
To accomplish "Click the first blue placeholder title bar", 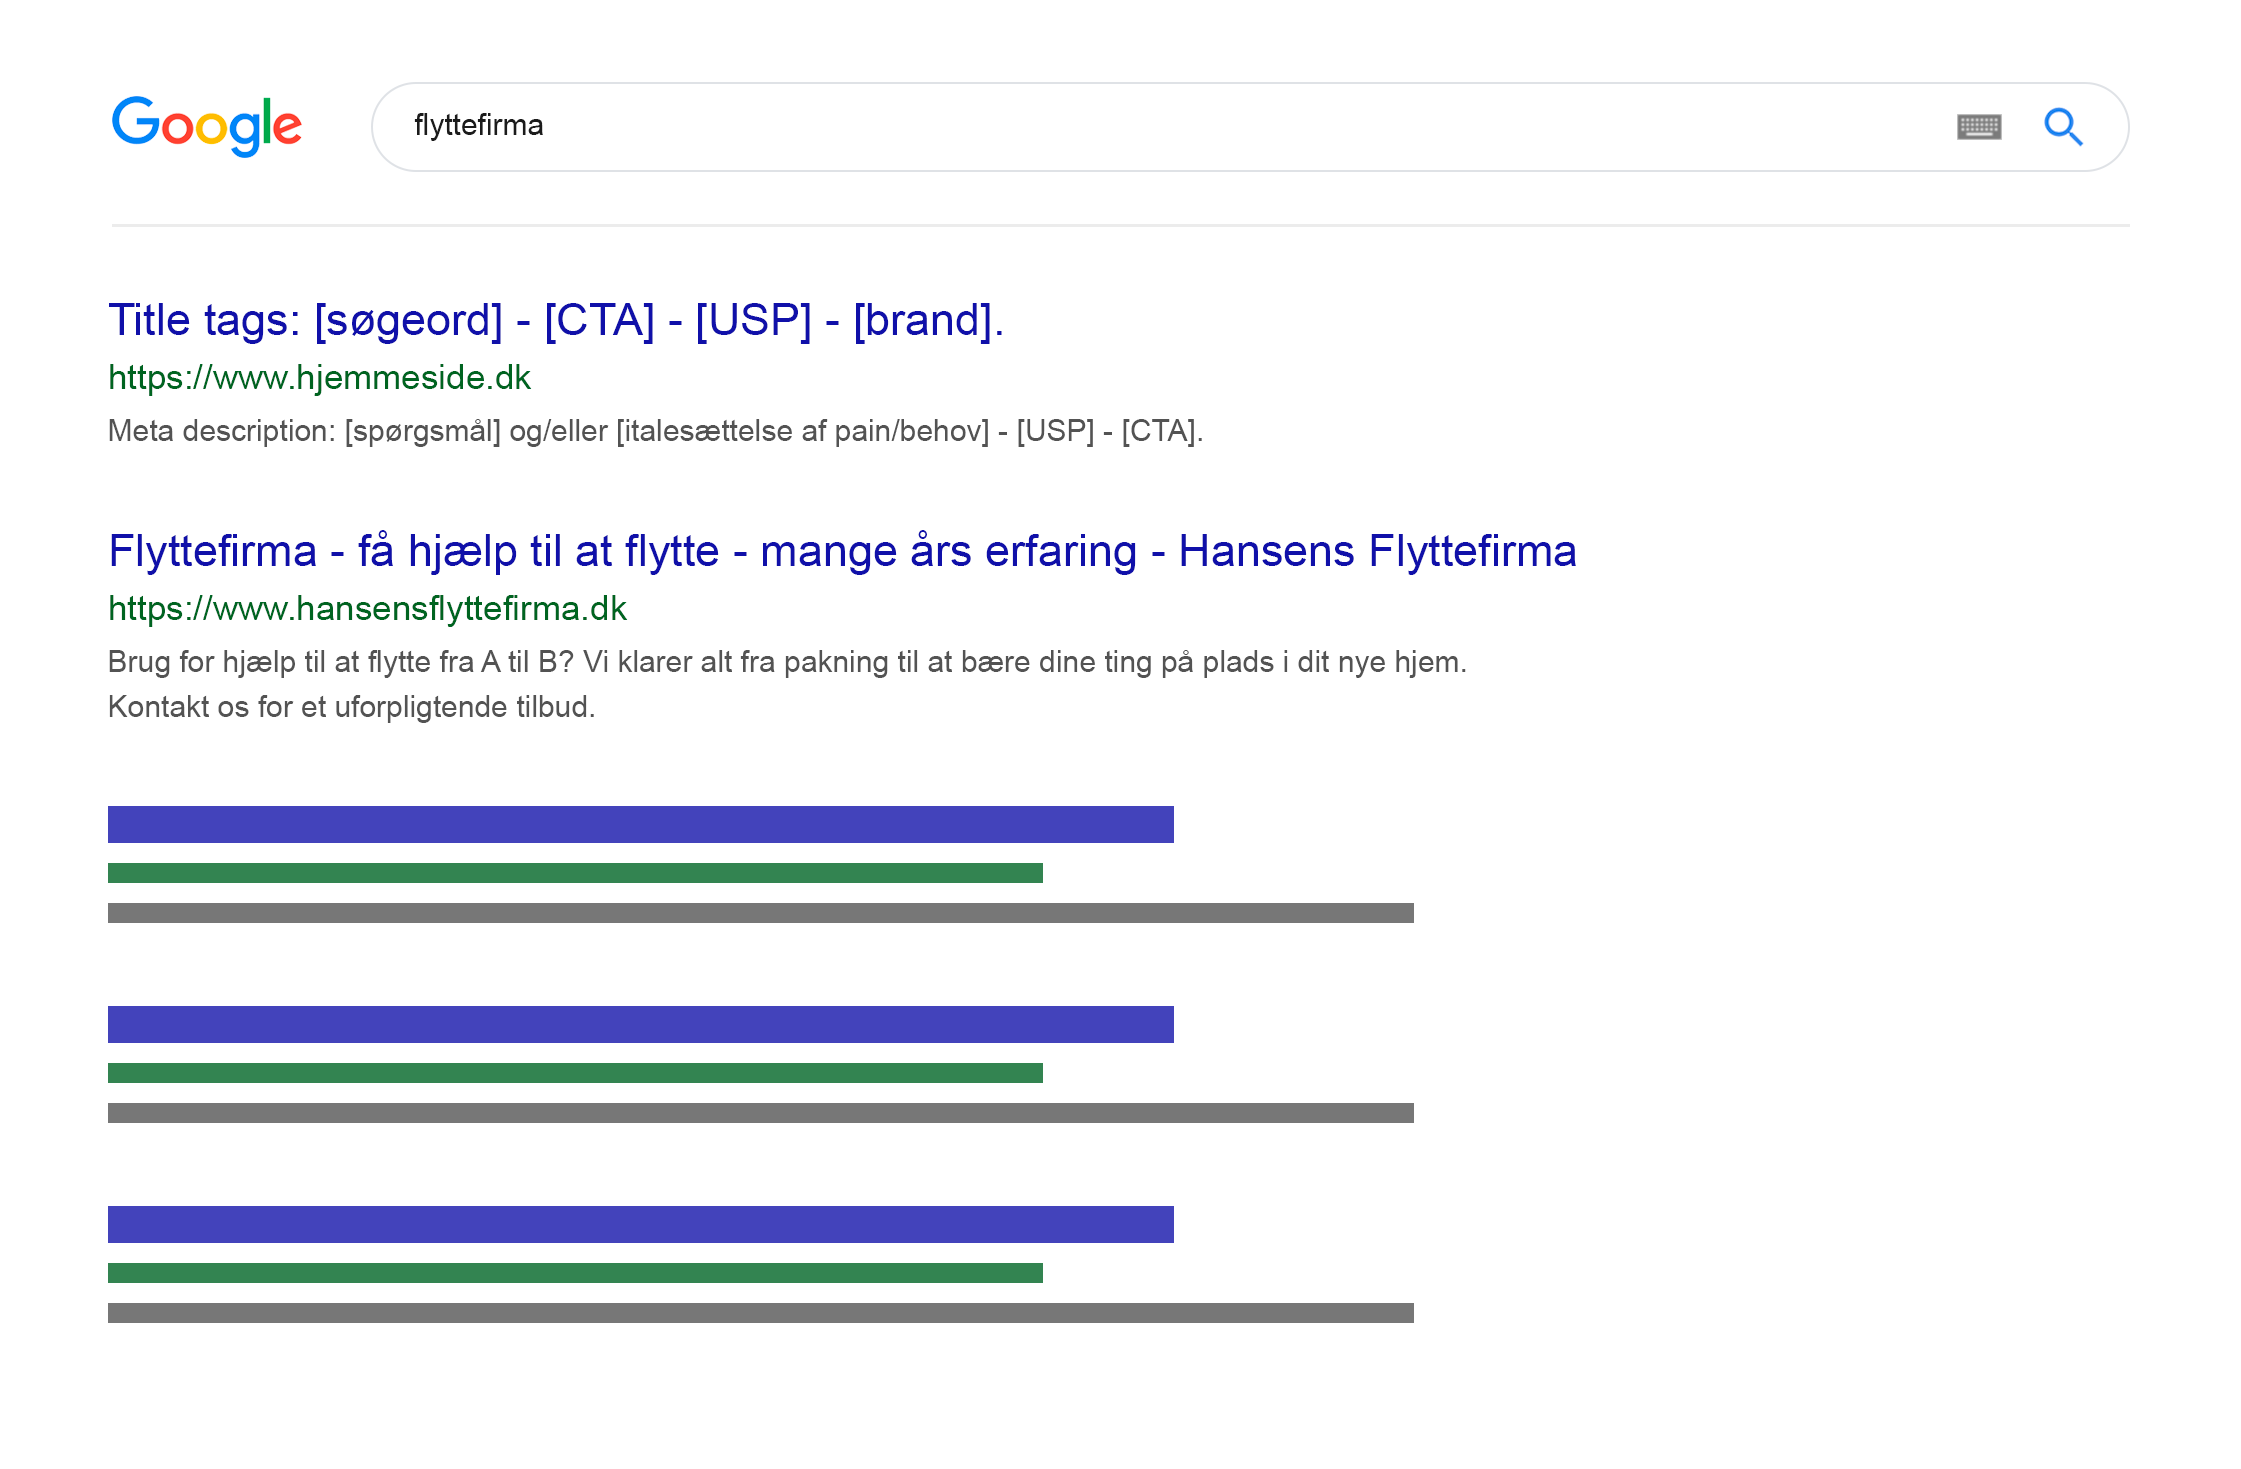I will point(640,824).
